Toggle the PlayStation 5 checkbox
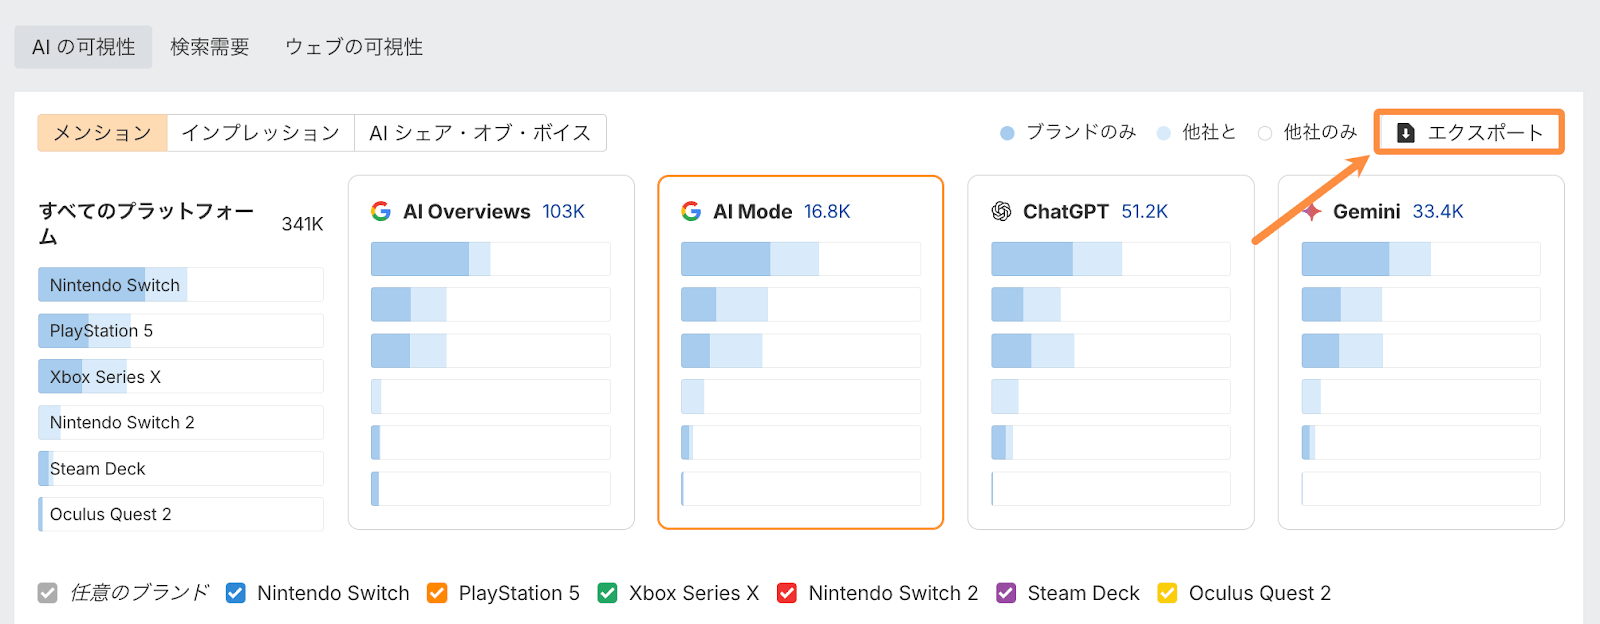The height and width of the screenshot is (624, 1600). click(437, 593)
